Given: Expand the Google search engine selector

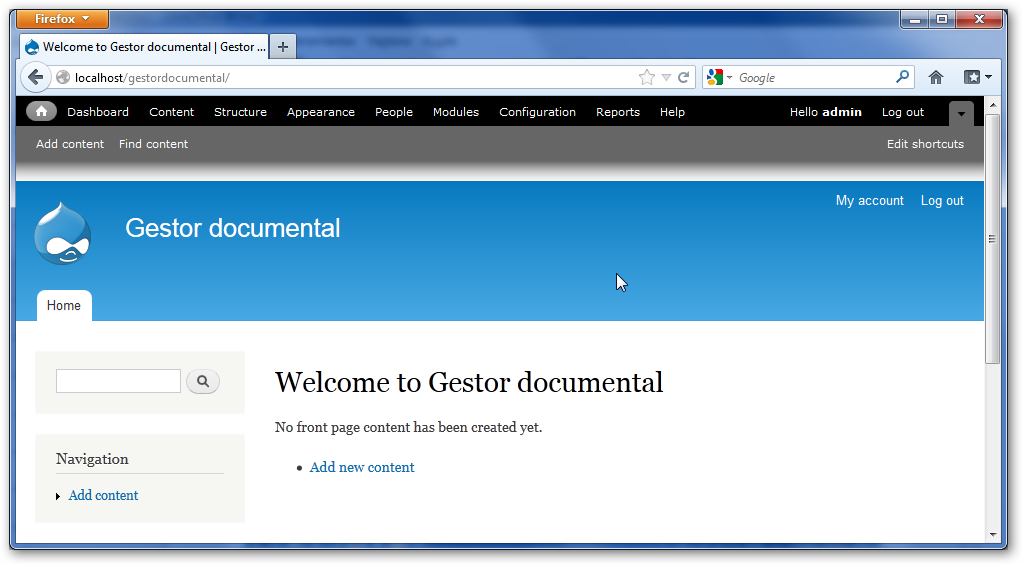Looking at the screenshot, I should [719, 77].
